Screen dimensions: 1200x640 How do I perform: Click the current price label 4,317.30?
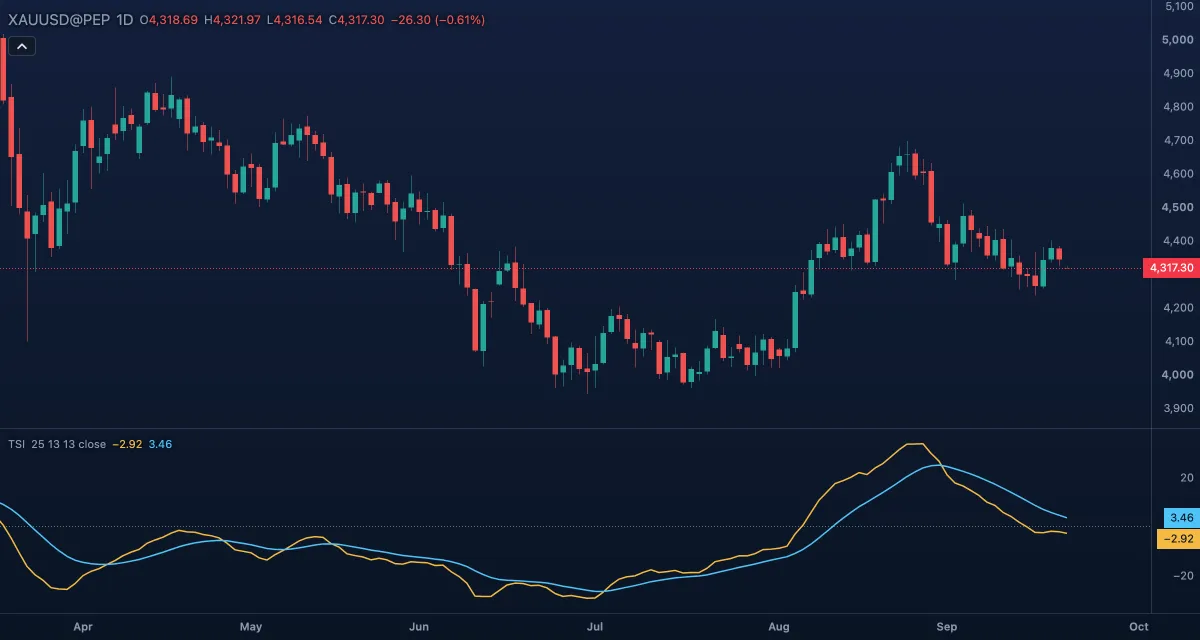pos(1171,268)
